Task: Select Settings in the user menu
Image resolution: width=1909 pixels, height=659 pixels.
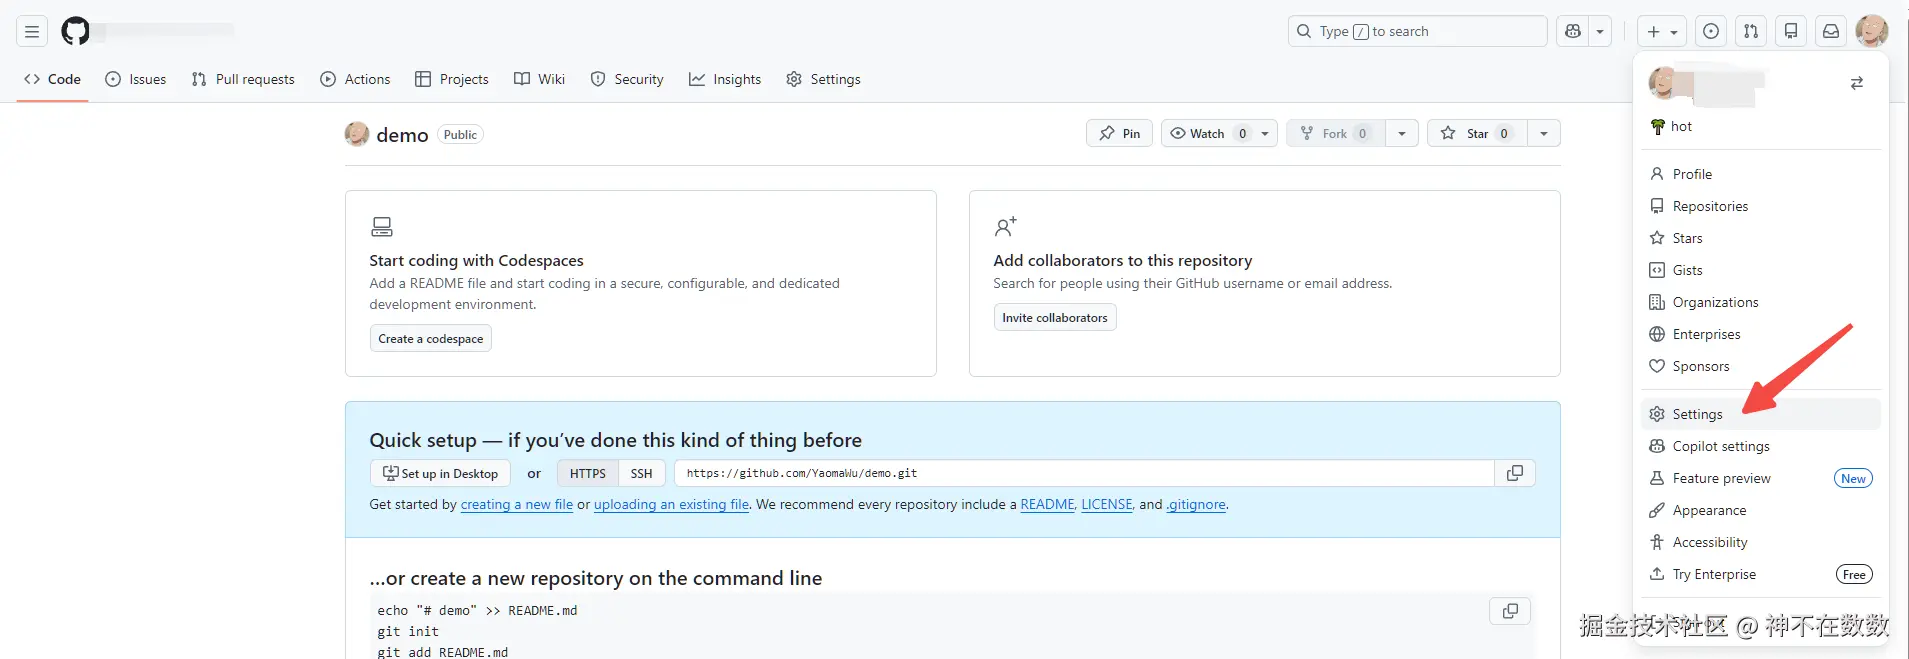Action: coord(1697,414)
